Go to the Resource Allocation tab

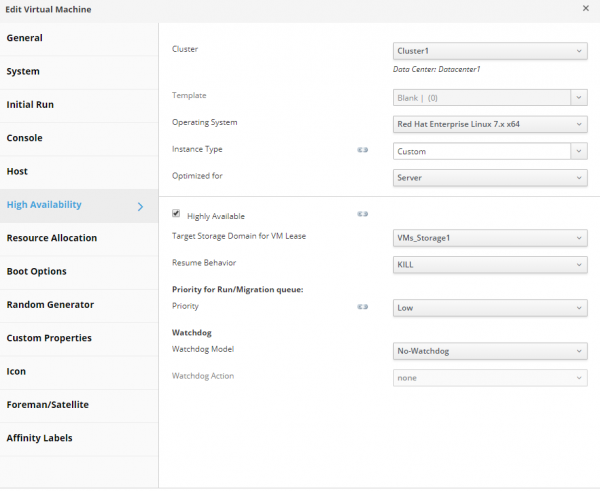coord(52,238)
